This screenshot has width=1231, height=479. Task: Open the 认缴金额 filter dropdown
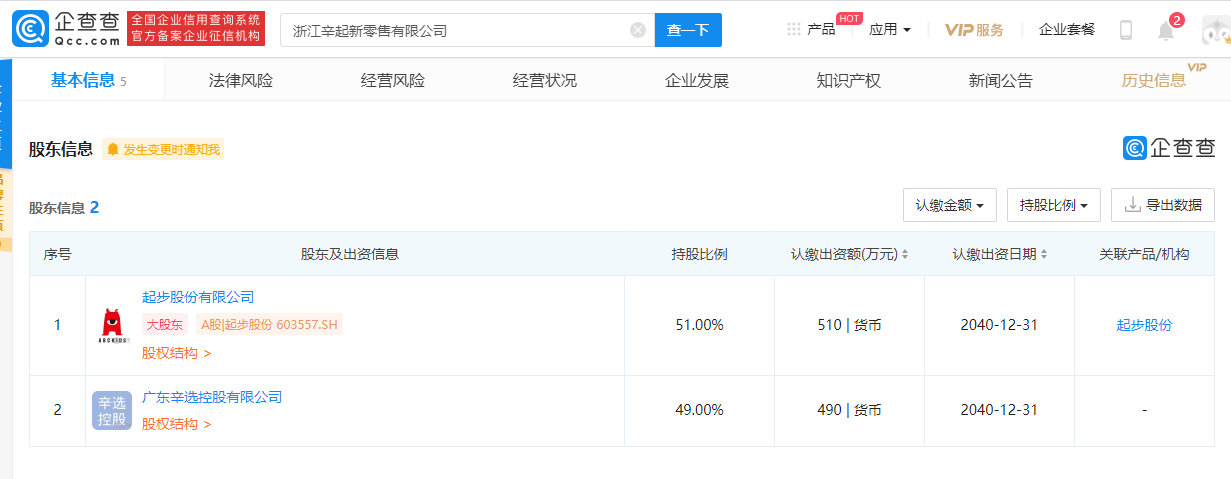949,205
